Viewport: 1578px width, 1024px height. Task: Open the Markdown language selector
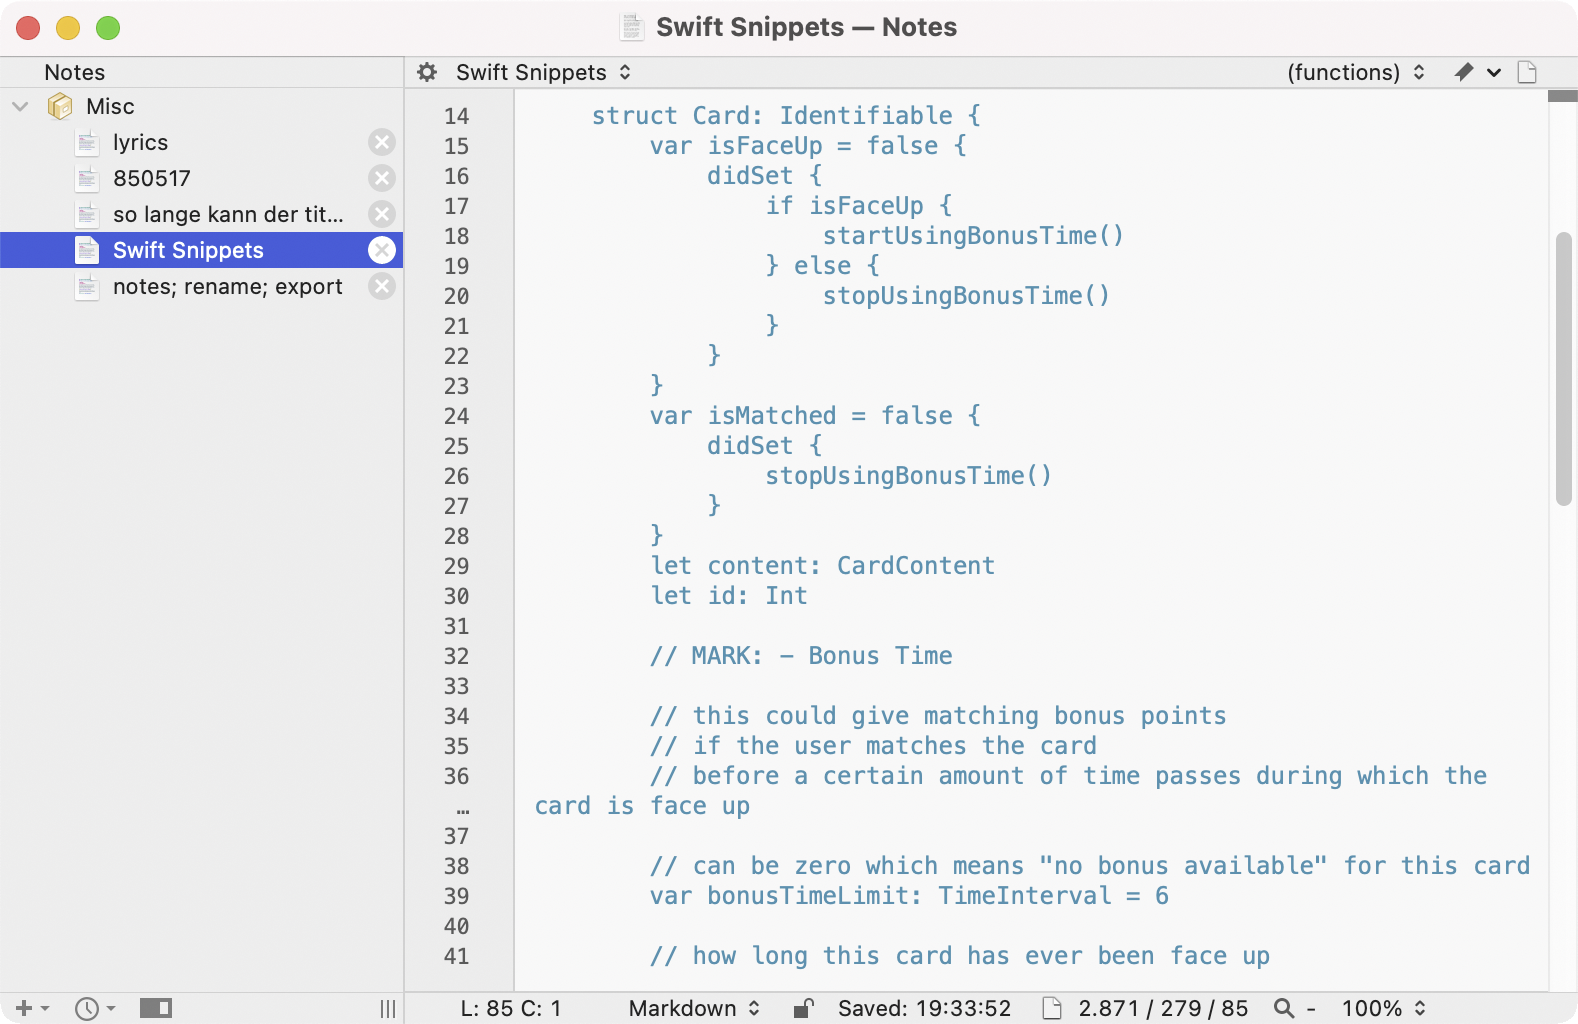tap(694, 1008)
